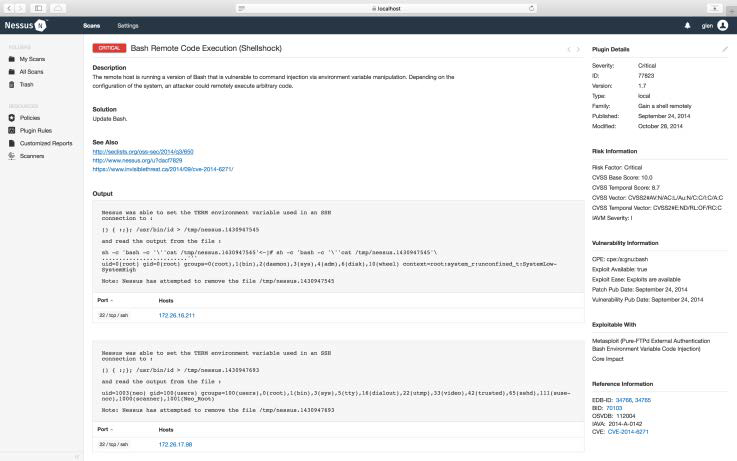This screenshot has height=461, width=737.
Task: Open the invisiblethreat.ca CVE link
Action: [163, 169]
